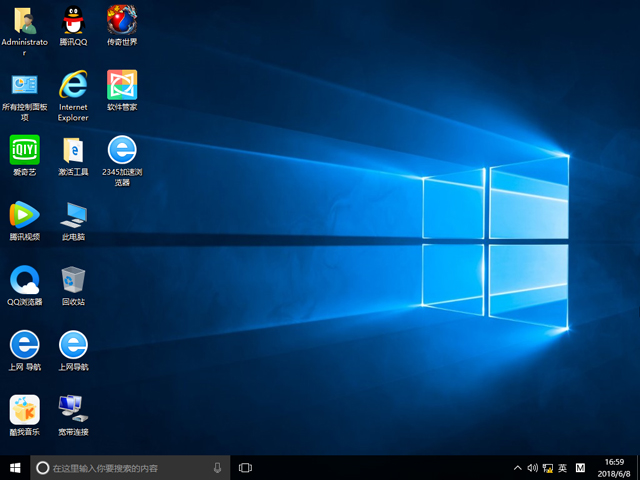Select the 2345加速浏览器 icon

click(x=122, y=150)
